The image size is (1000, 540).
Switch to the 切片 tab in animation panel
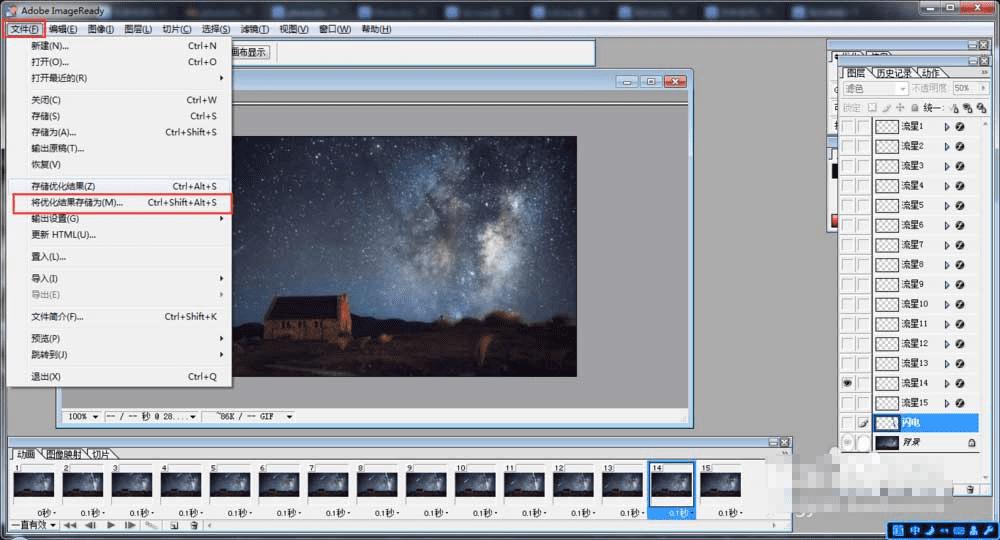[101, 454]
